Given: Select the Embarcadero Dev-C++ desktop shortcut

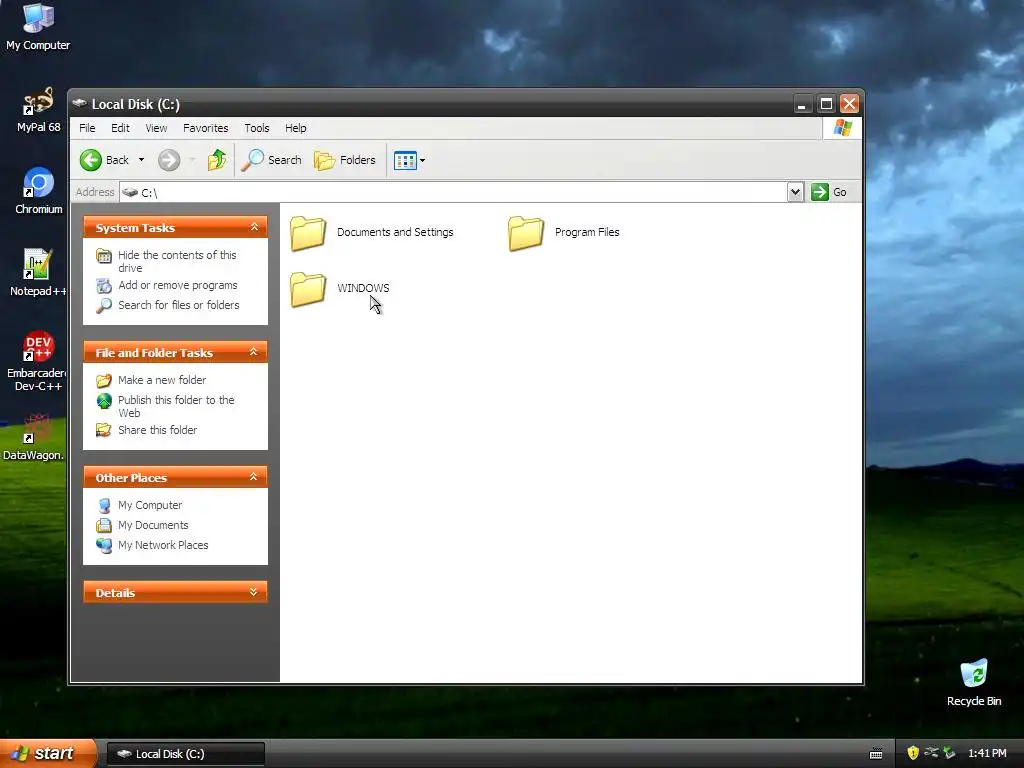Looking at the screenshot, I should pos(38,360).
